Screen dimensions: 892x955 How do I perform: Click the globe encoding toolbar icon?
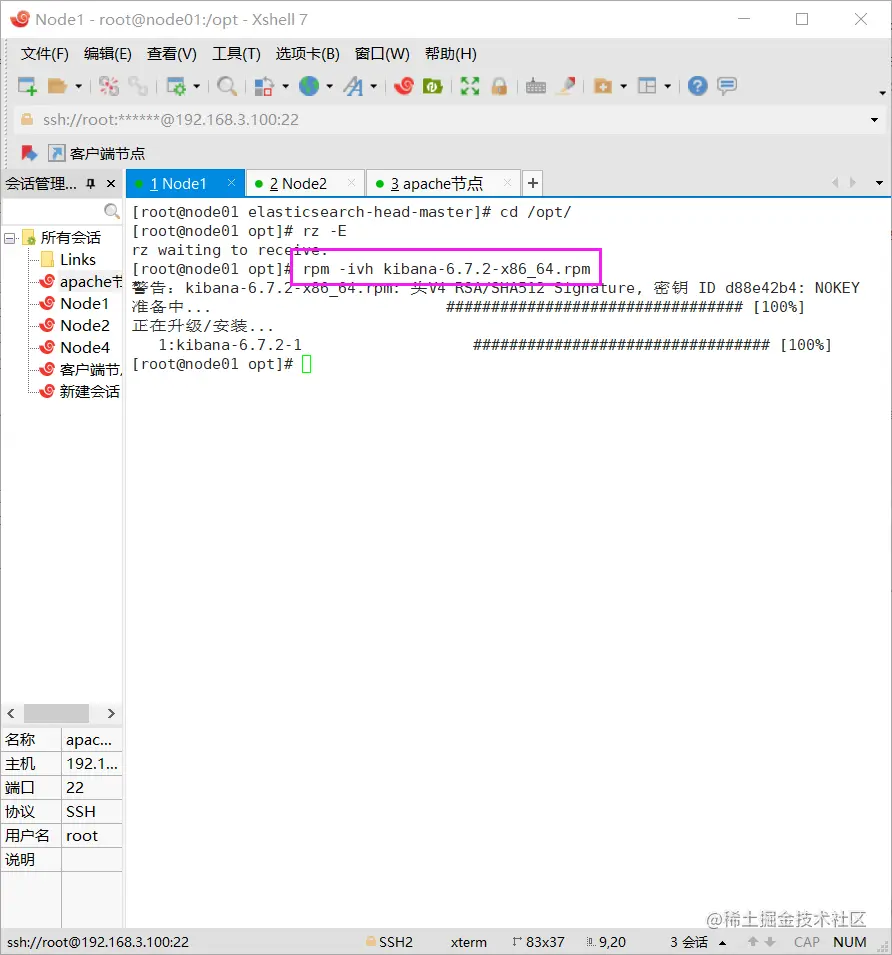309,86
